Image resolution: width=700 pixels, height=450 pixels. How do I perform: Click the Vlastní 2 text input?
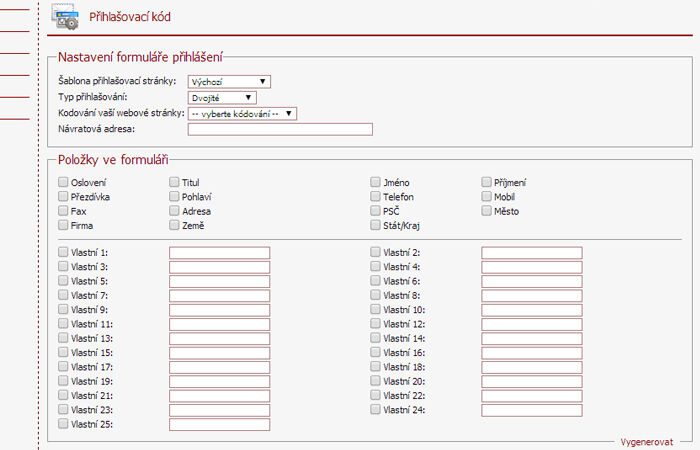532,253
